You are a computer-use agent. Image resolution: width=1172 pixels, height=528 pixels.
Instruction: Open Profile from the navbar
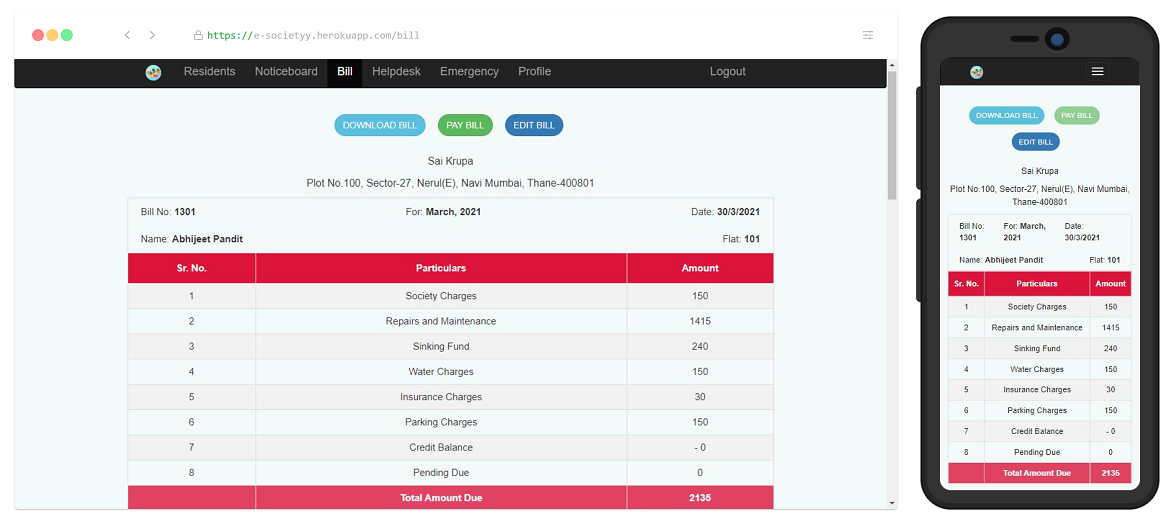[x=534, y=72]
